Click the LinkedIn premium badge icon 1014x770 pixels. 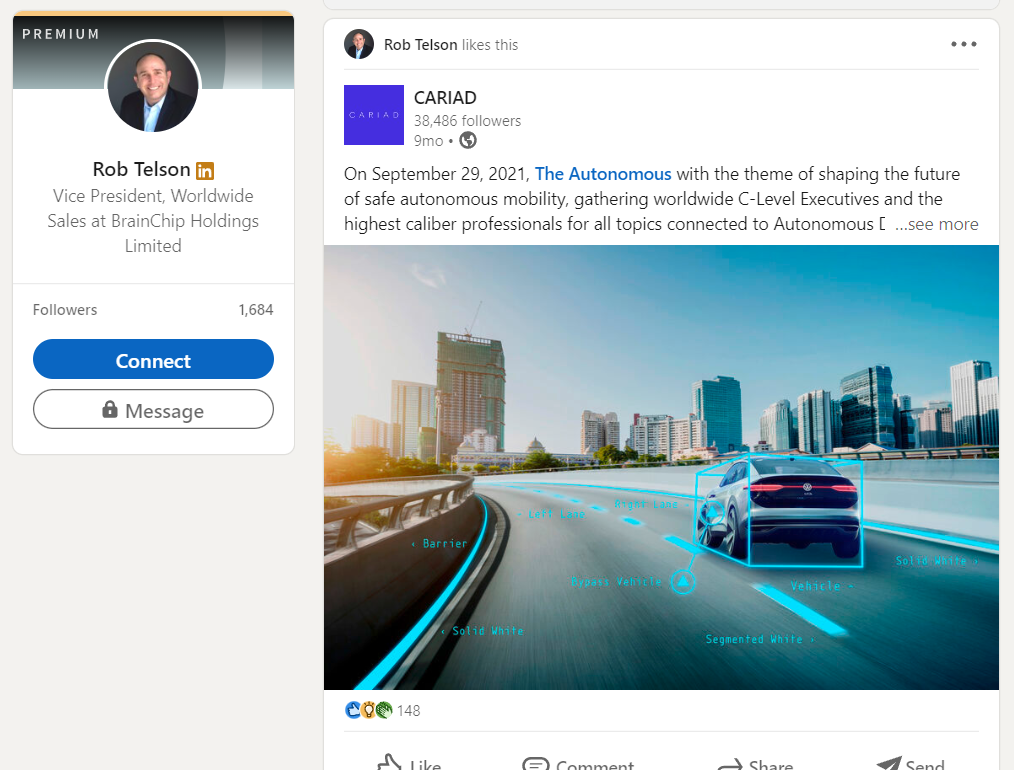[204, 171]
